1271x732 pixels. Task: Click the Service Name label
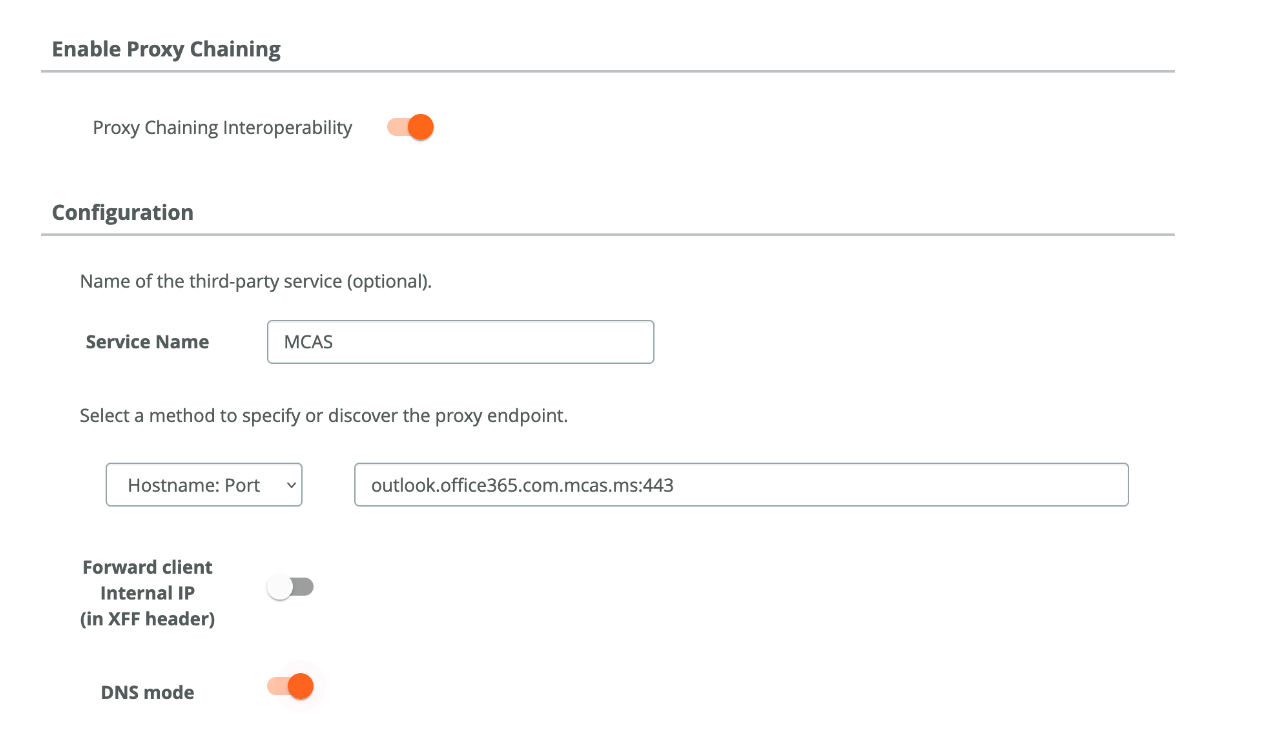coord(147,342)
